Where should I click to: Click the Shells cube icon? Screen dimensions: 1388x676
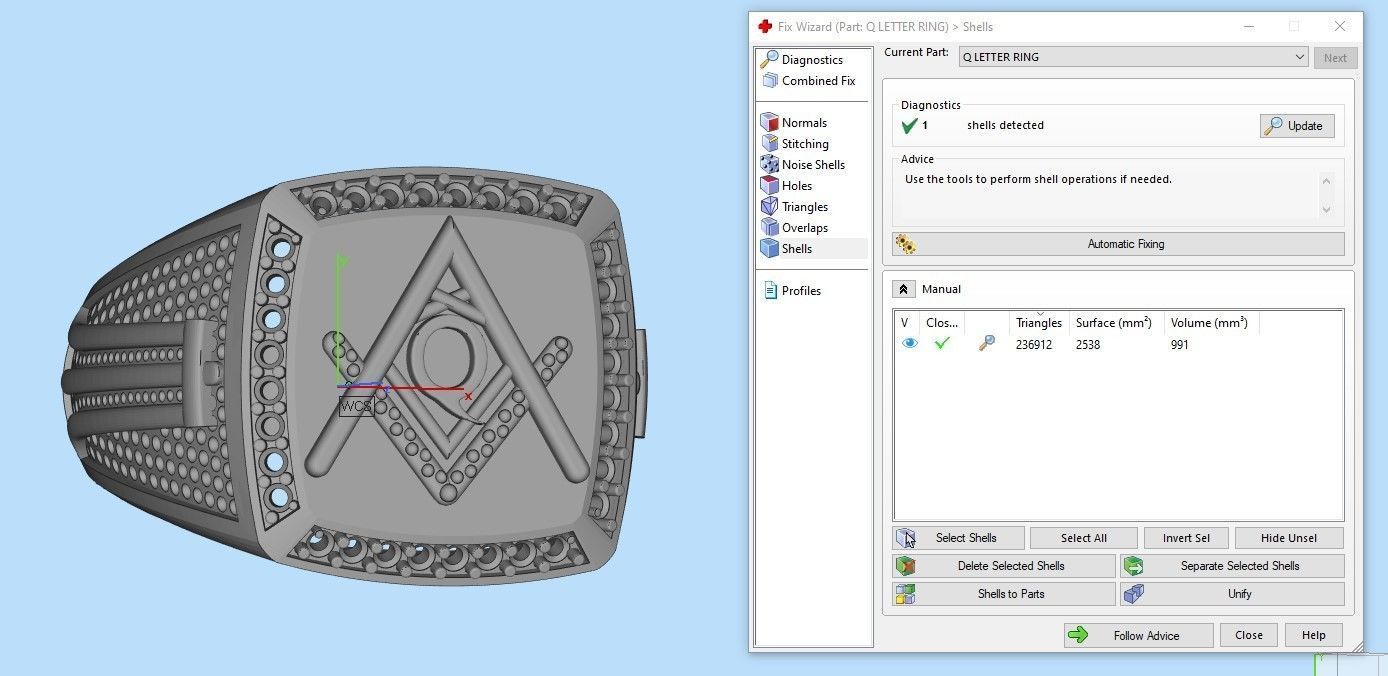(x=769, y=248)
